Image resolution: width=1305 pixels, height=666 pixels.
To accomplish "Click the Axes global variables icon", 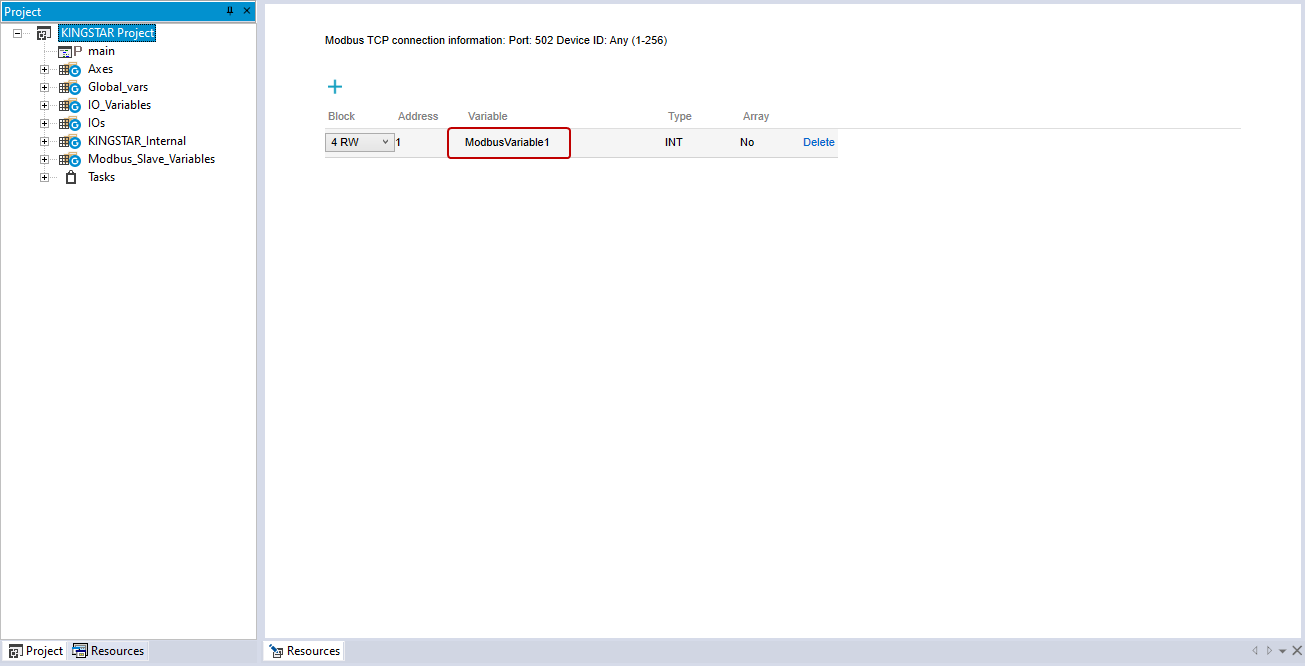I will point(69,70).
